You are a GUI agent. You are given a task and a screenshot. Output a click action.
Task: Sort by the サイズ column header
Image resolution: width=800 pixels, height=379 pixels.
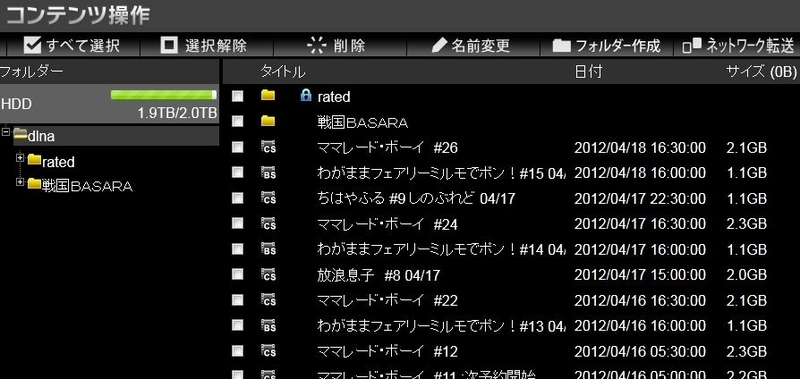tap(761, 72)
